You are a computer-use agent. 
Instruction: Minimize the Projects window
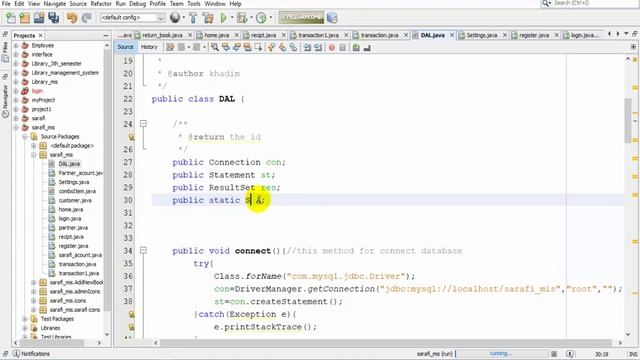tap(106, 36)
